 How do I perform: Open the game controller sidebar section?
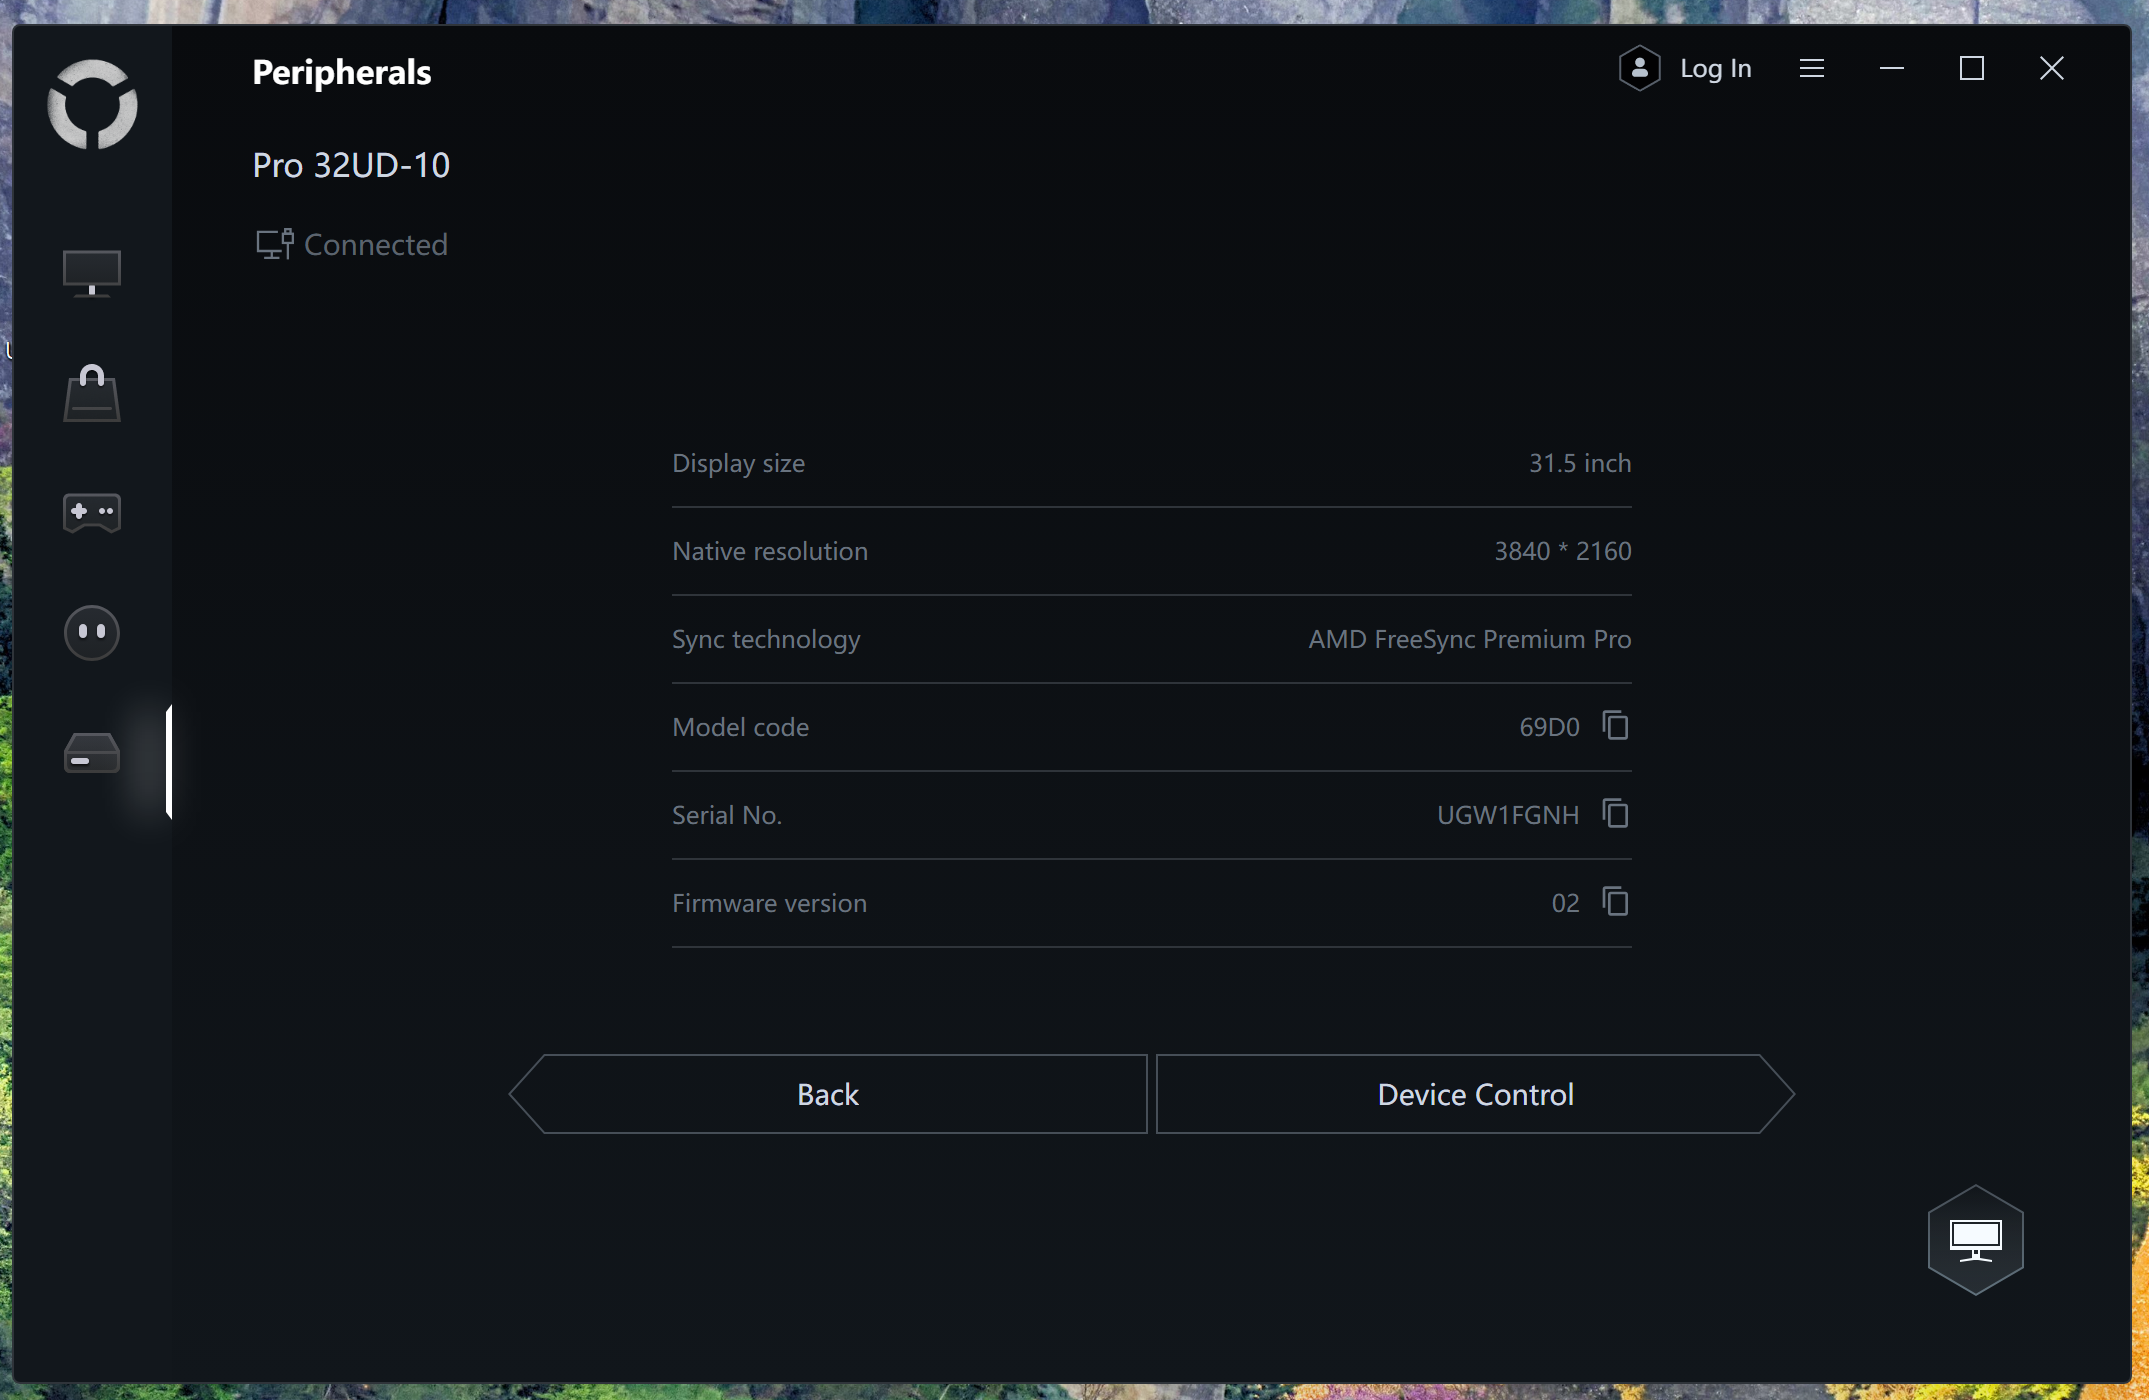[x=92, y=512]
